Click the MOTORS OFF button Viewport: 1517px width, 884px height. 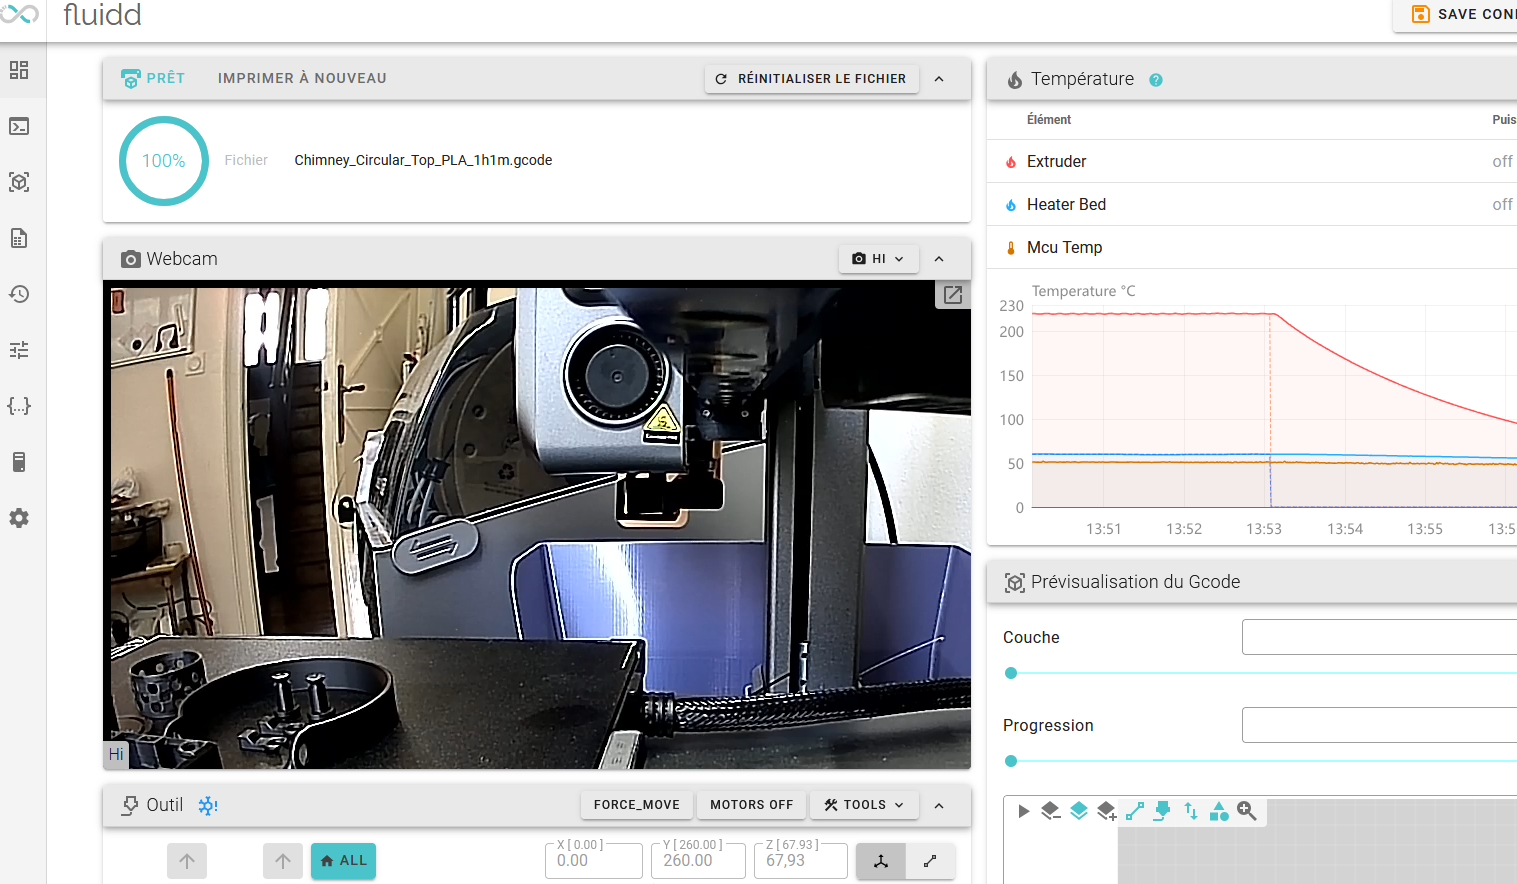(751, 805)
